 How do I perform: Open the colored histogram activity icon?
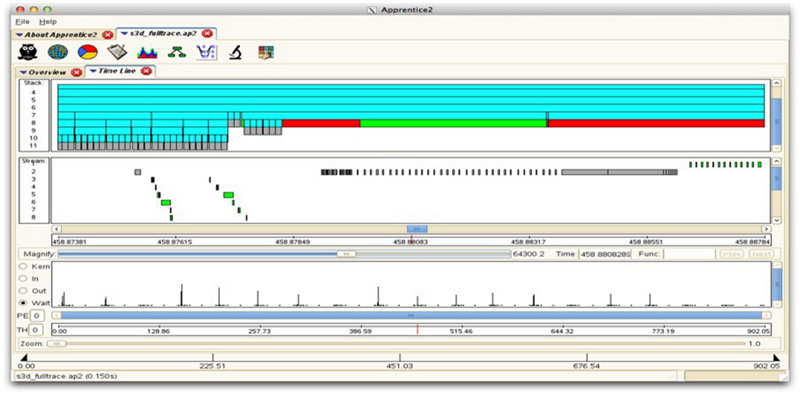tap(147, 52)
